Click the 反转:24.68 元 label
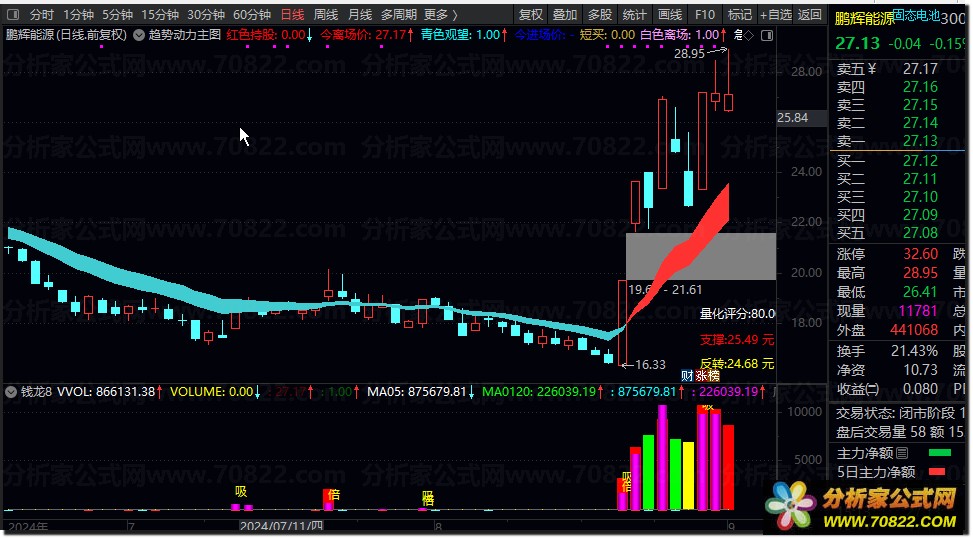This screenshot has width=973, height=538. click(737, 364)
